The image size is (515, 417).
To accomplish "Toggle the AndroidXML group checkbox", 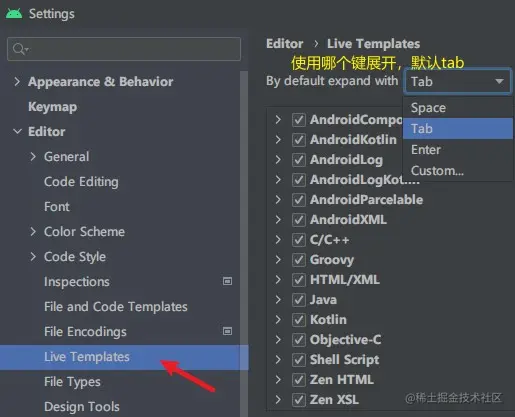I will click(x=299, y=220).
